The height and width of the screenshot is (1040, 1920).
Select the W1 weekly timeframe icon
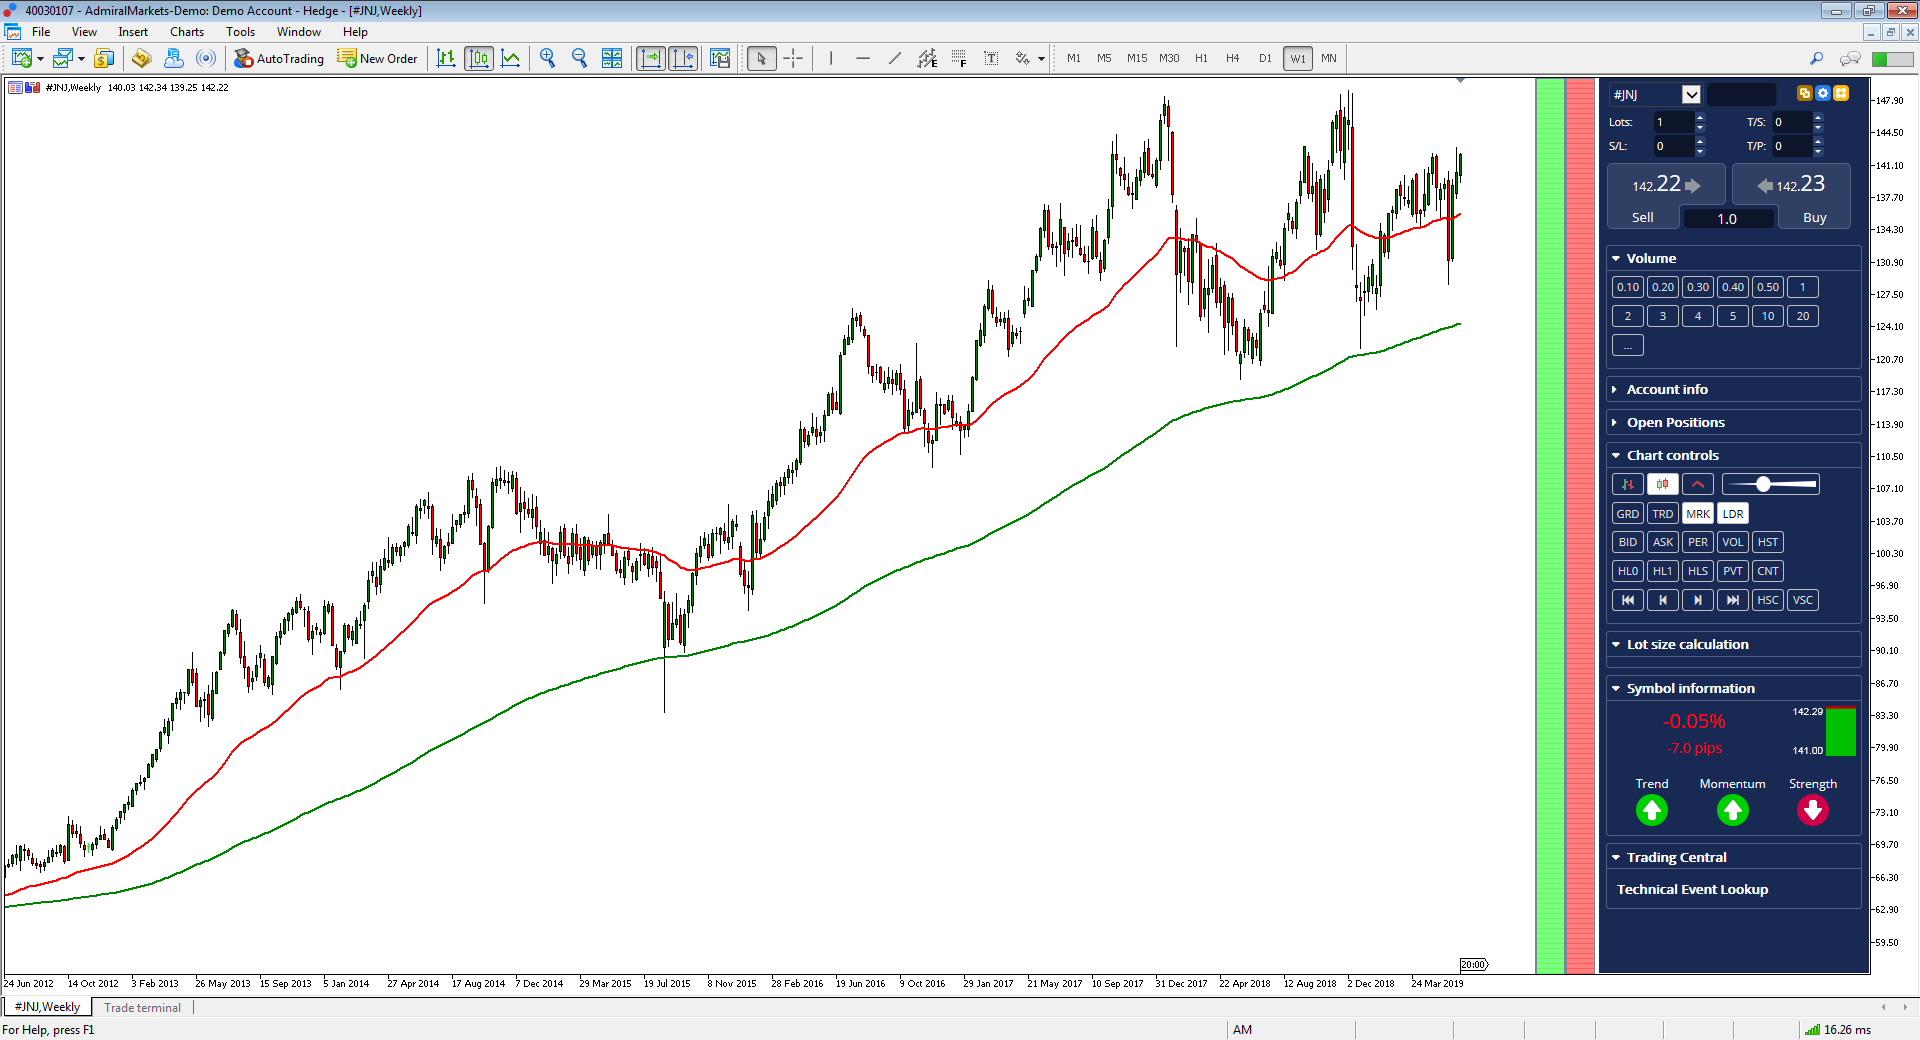click(1297, 58)
